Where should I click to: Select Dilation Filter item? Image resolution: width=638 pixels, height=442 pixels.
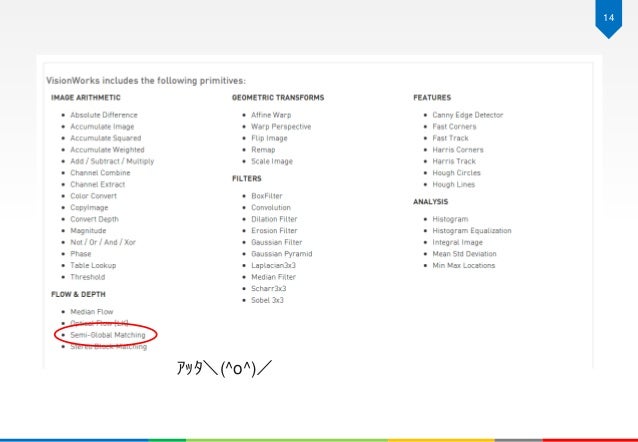[274, 219]
